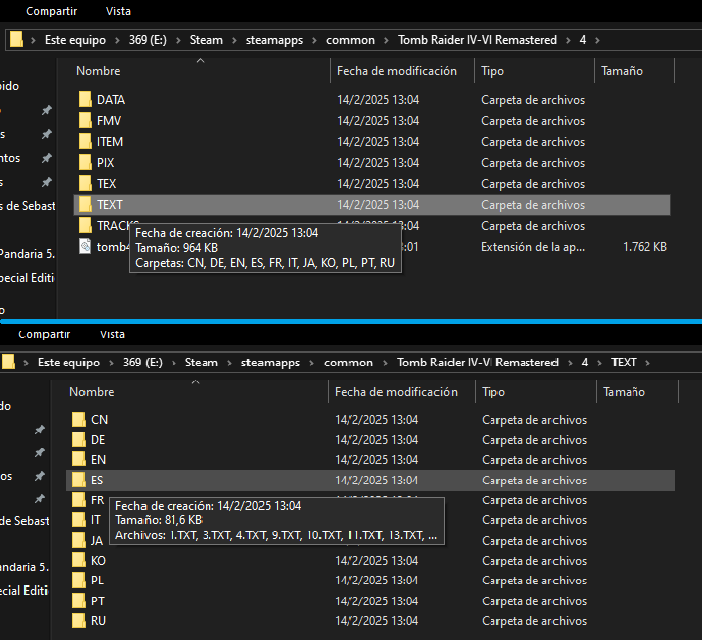The image size is (702, 640).
Task: Open the FR language folder icon
Action: [x=79, y=500]
